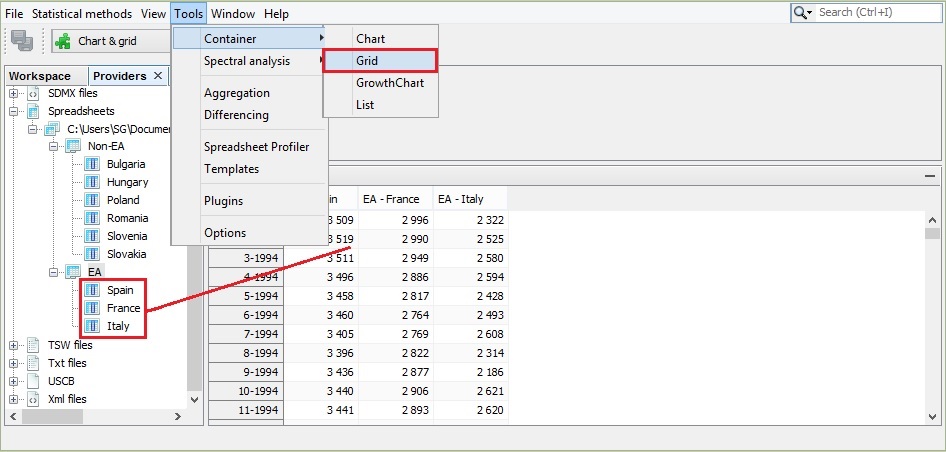Switch to the Workspace tab

click(40, 76)
